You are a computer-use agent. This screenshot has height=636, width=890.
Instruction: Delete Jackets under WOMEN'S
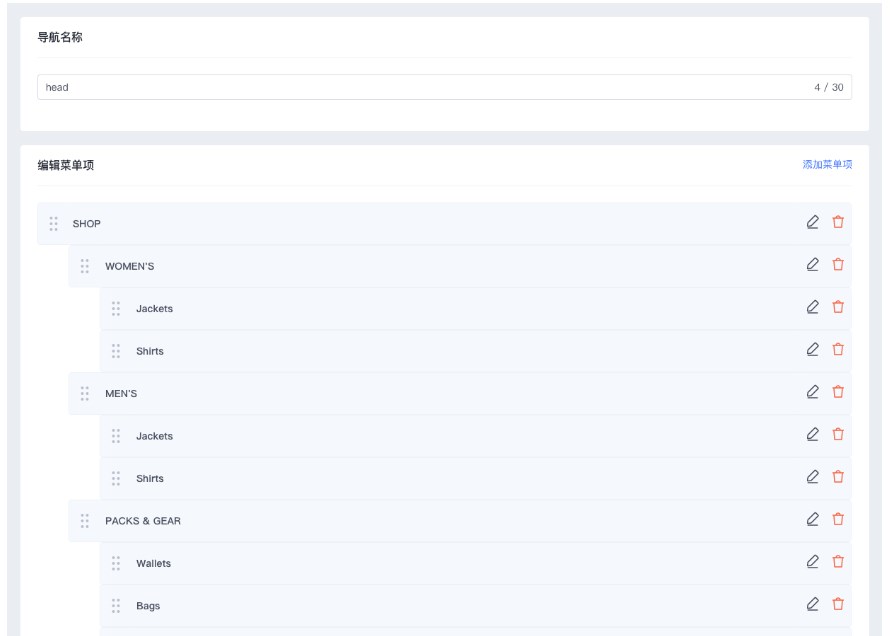pyautogui.click(x=838, y=308)
